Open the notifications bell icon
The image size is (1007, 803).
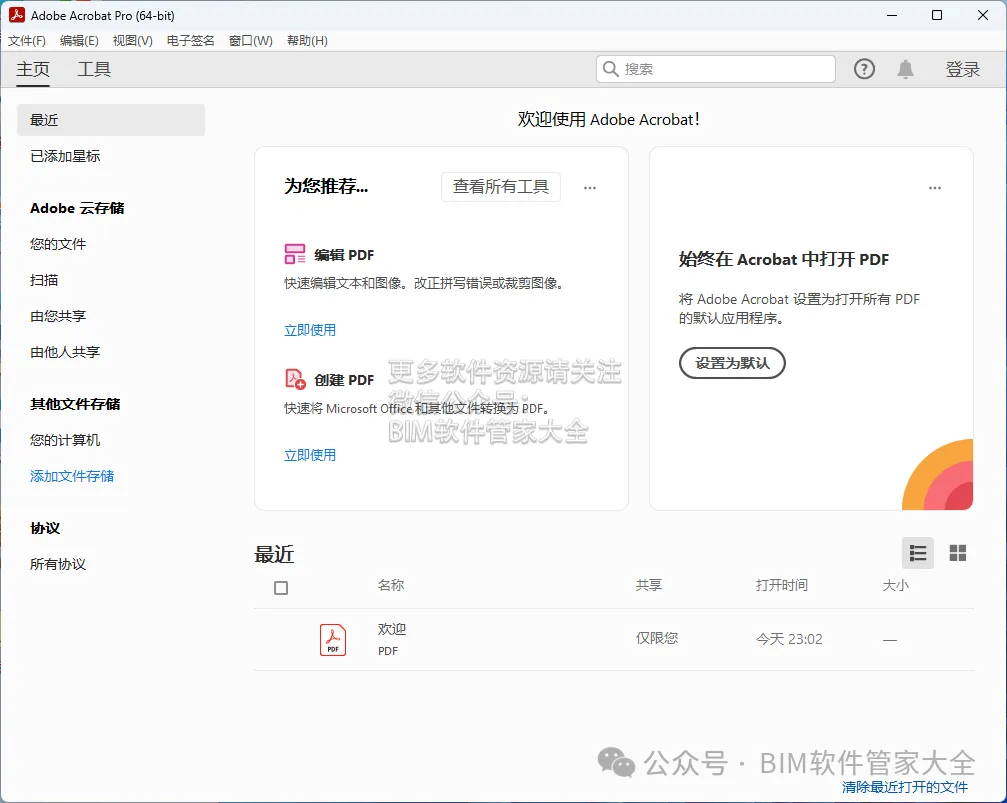[x=906, y=69]
